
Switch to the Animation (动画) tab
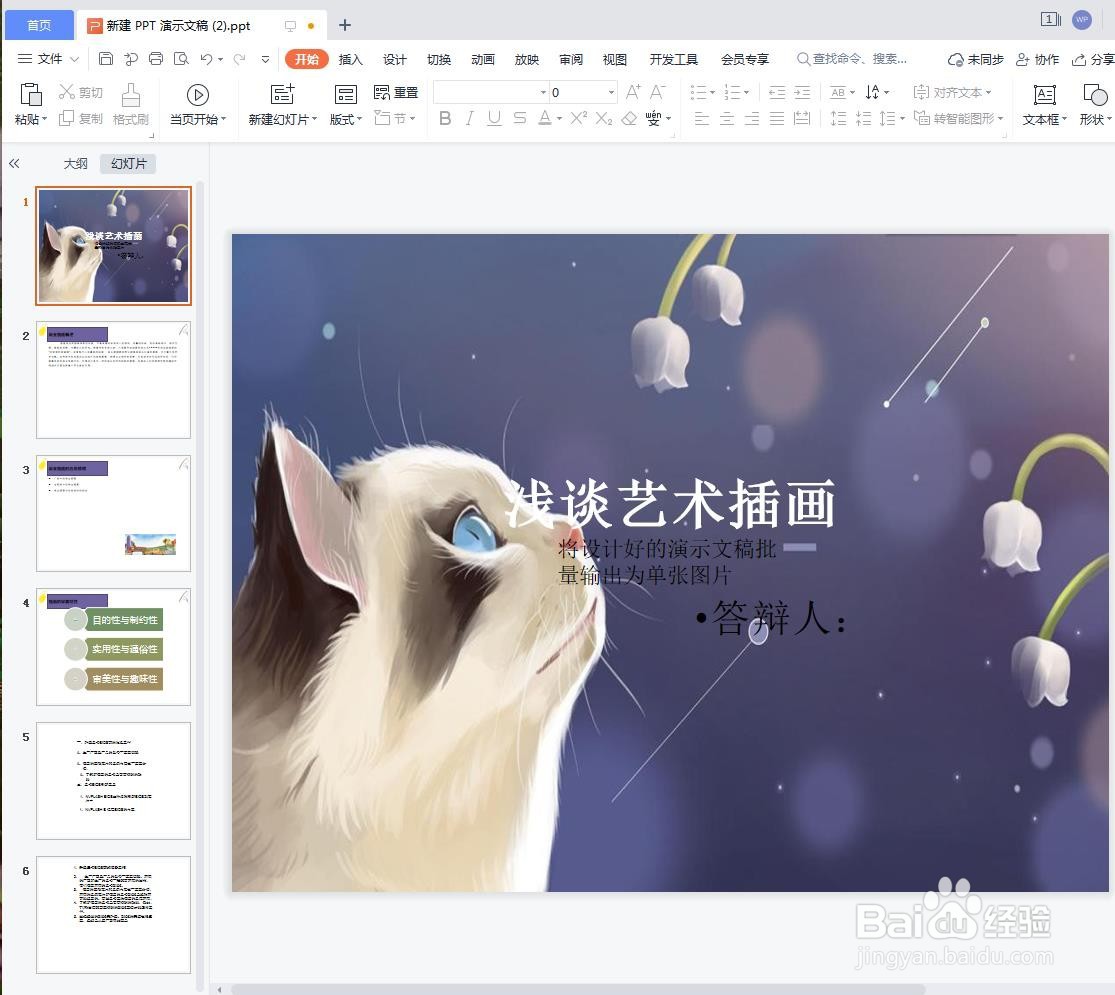coord(483,59)
